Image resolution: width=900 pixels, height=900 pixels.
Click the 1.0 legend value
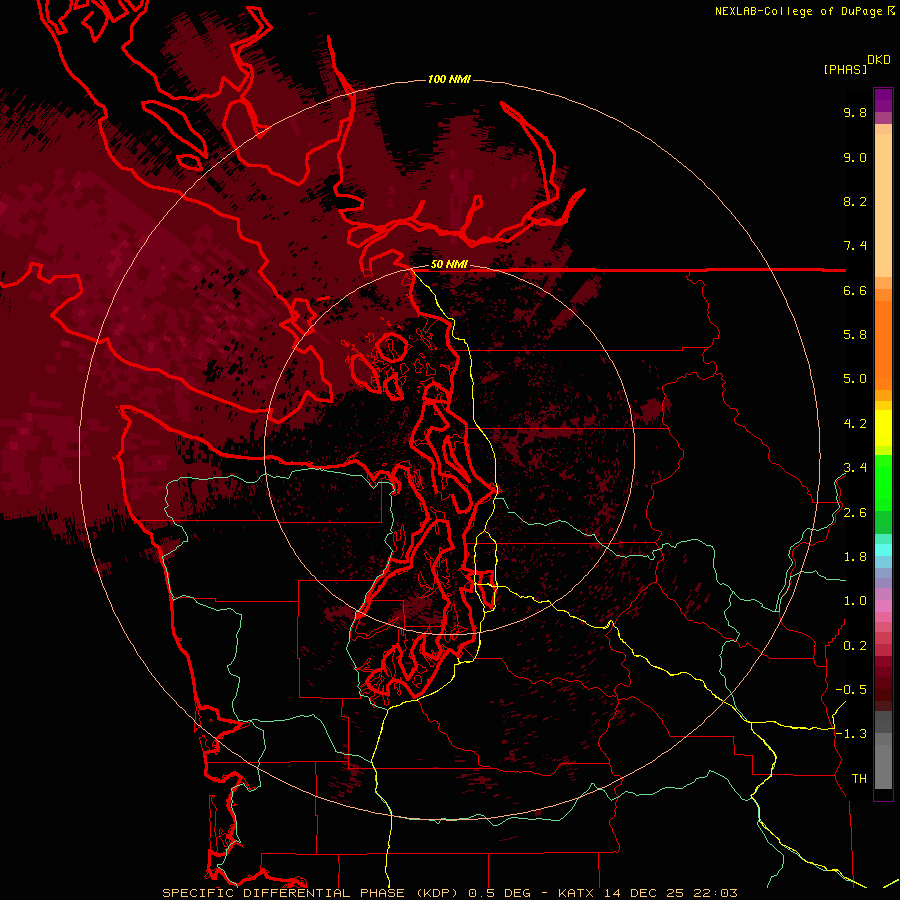coord(855,601)
